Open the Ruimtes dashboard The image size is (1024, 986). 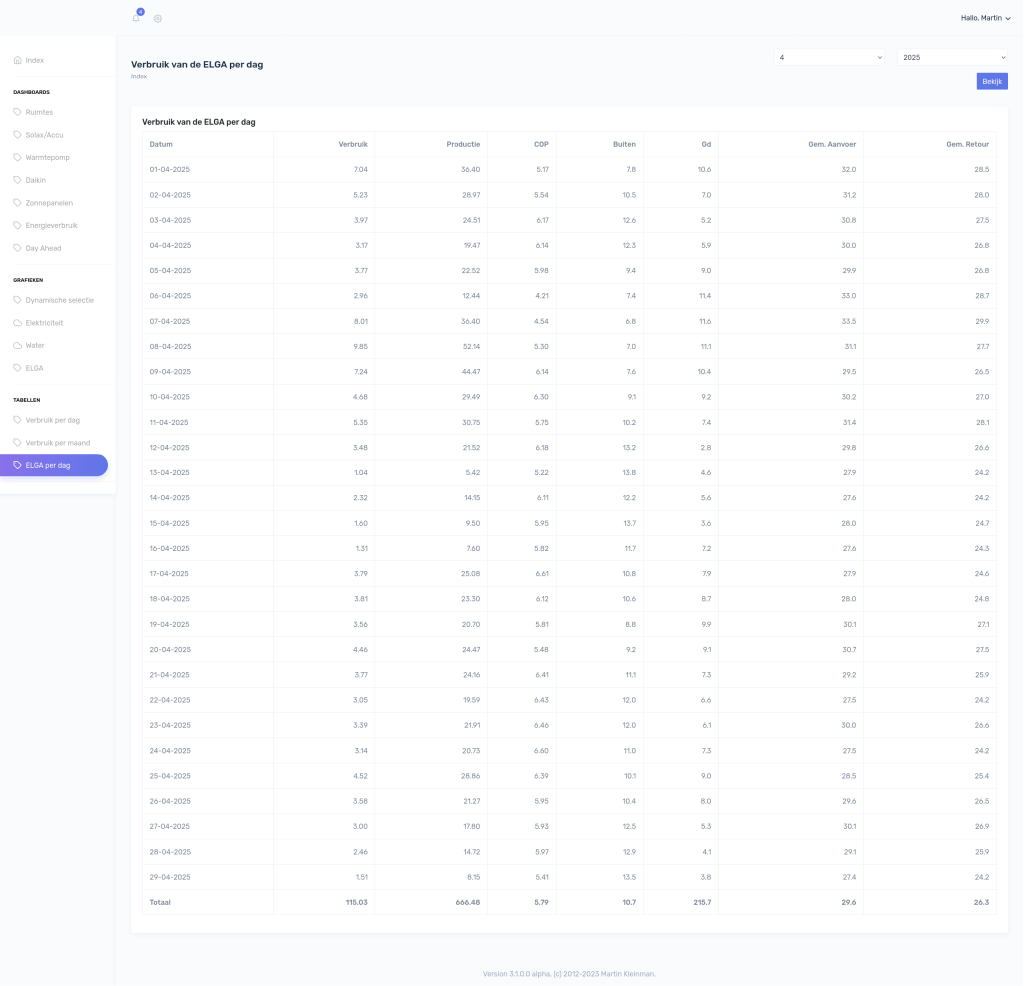coord(39,112)
